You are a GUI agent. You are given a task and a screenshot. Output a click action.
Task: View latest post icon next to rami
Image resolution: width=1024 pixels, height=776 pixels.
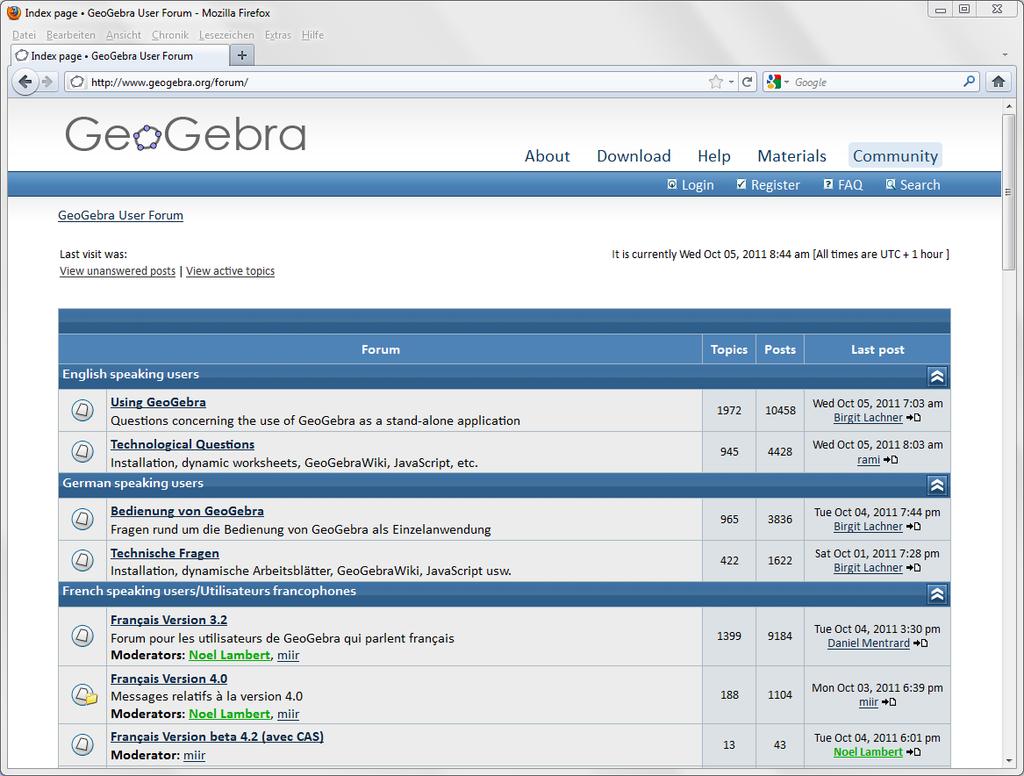tap(891, 460)
